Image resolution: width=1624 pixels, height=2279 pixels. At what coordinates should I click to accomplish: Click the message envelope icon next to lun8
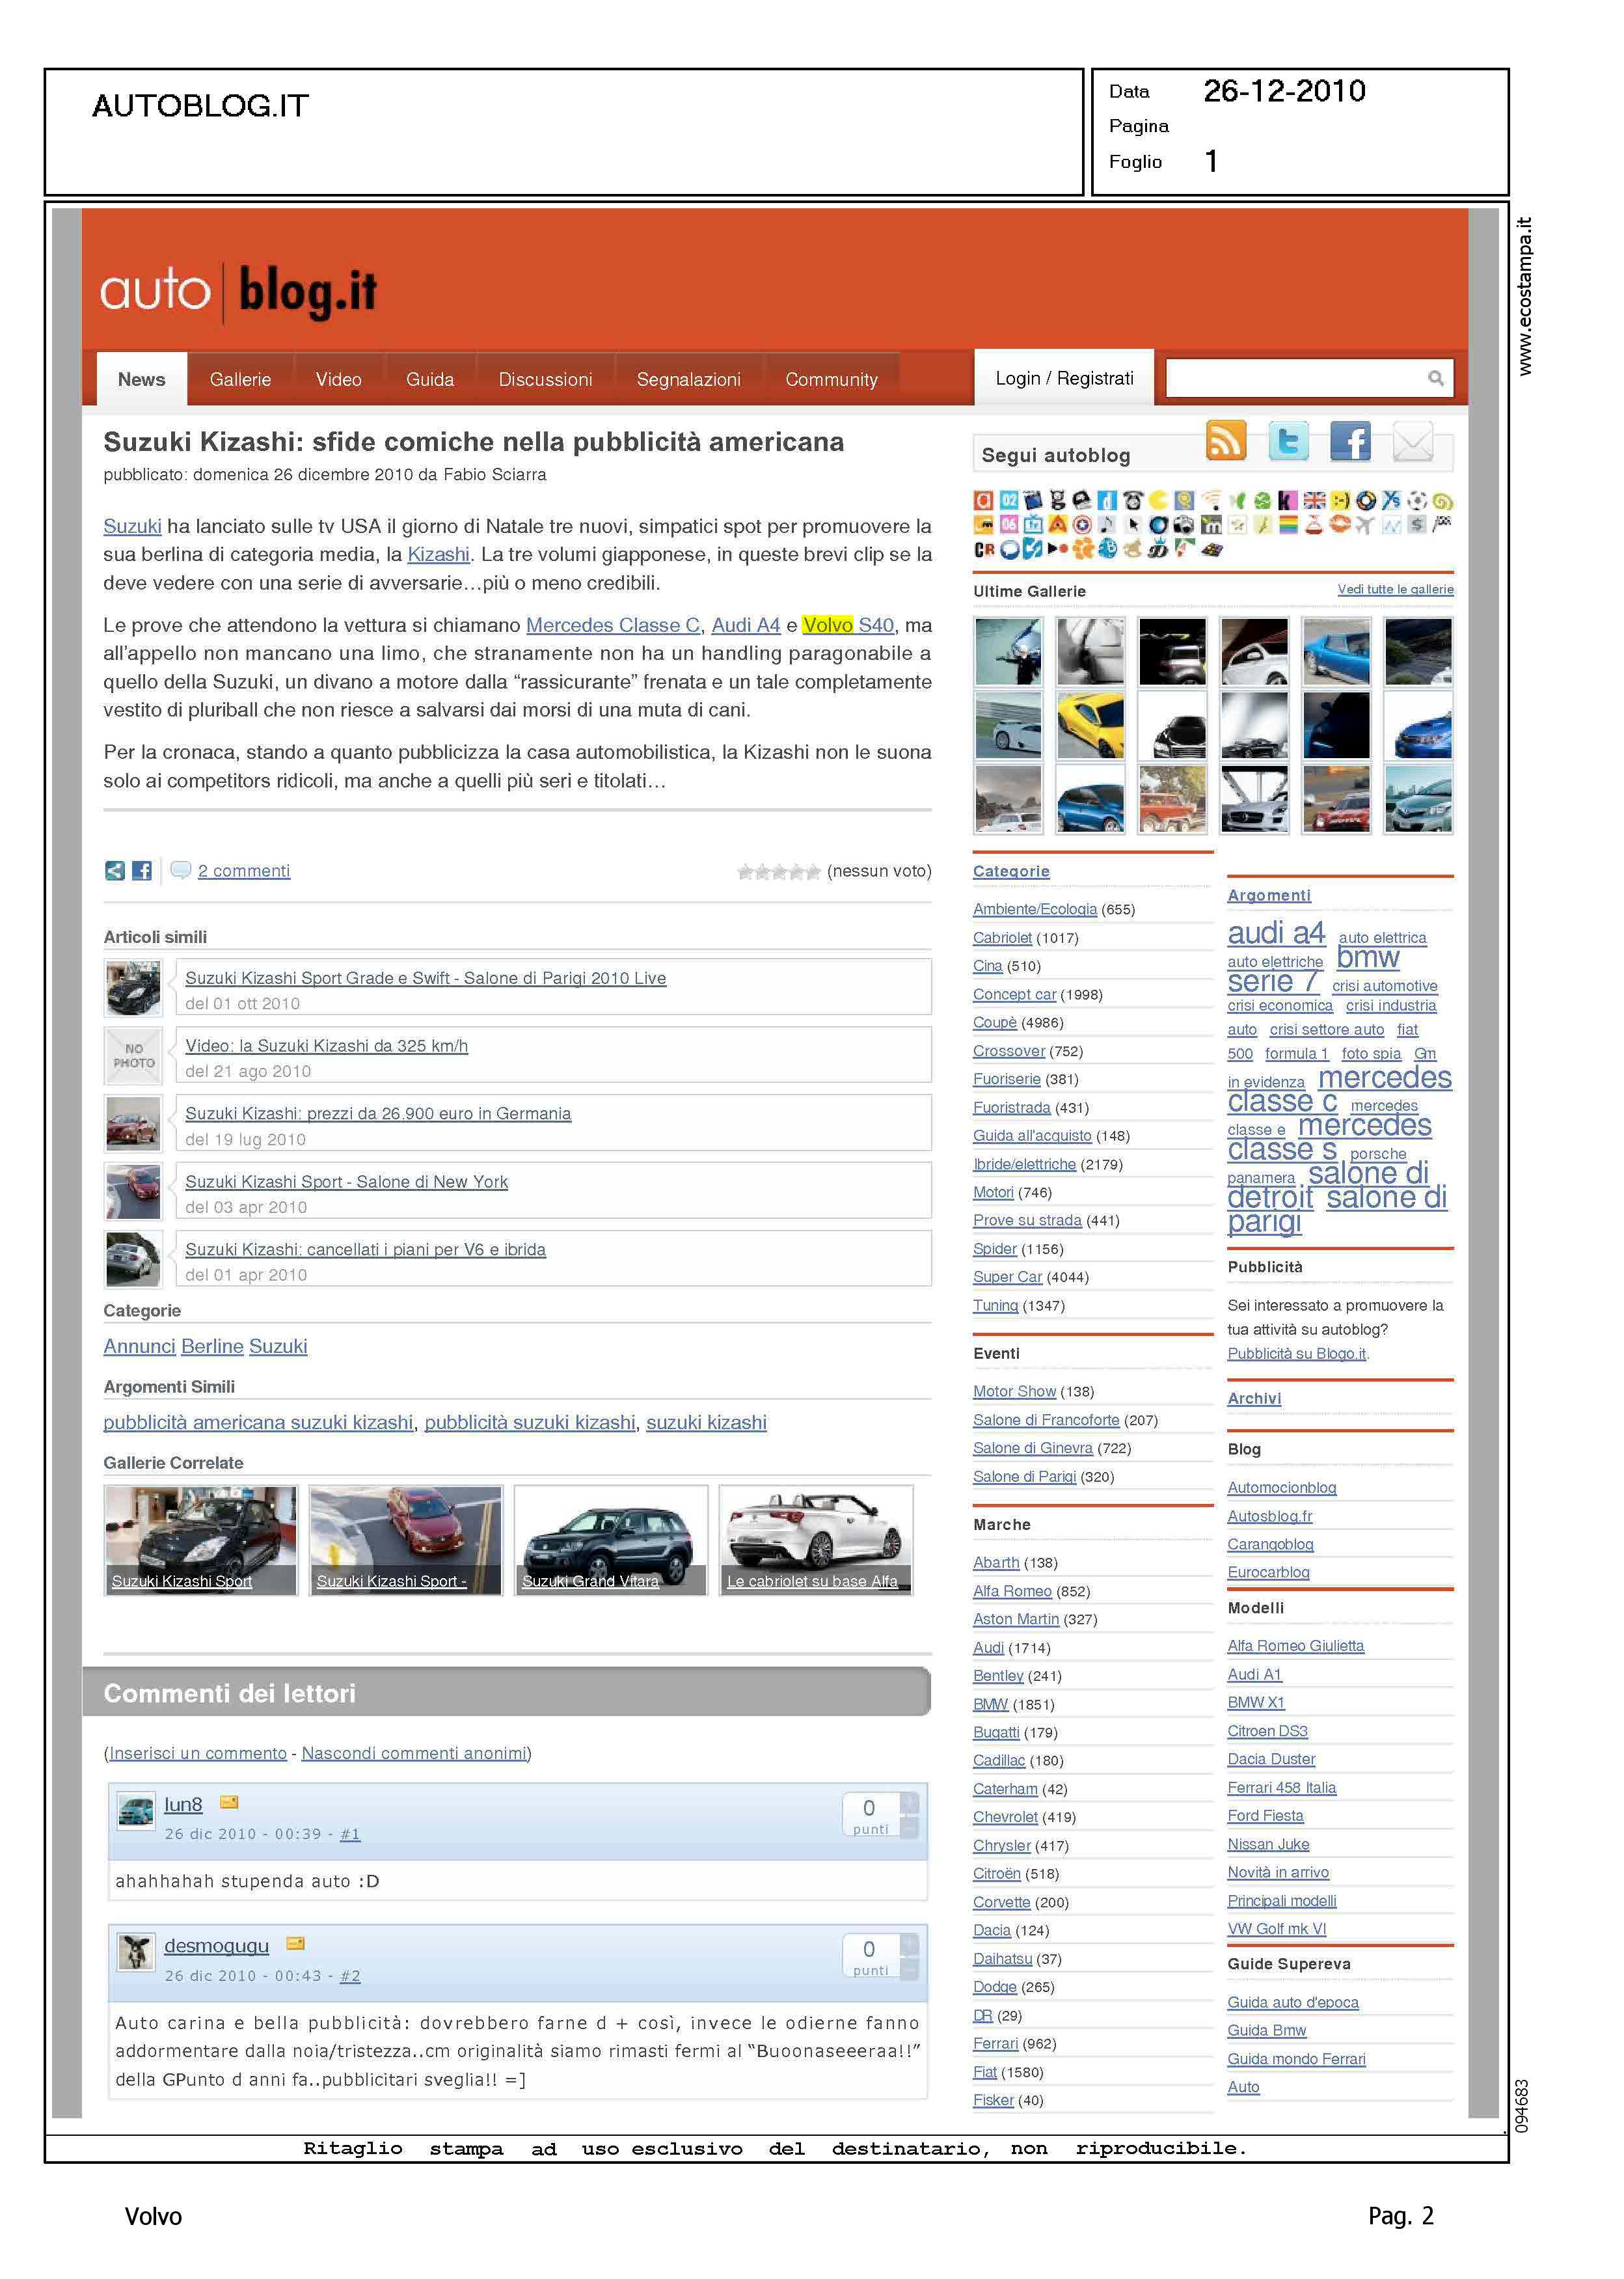click(x=229, y=1802)
